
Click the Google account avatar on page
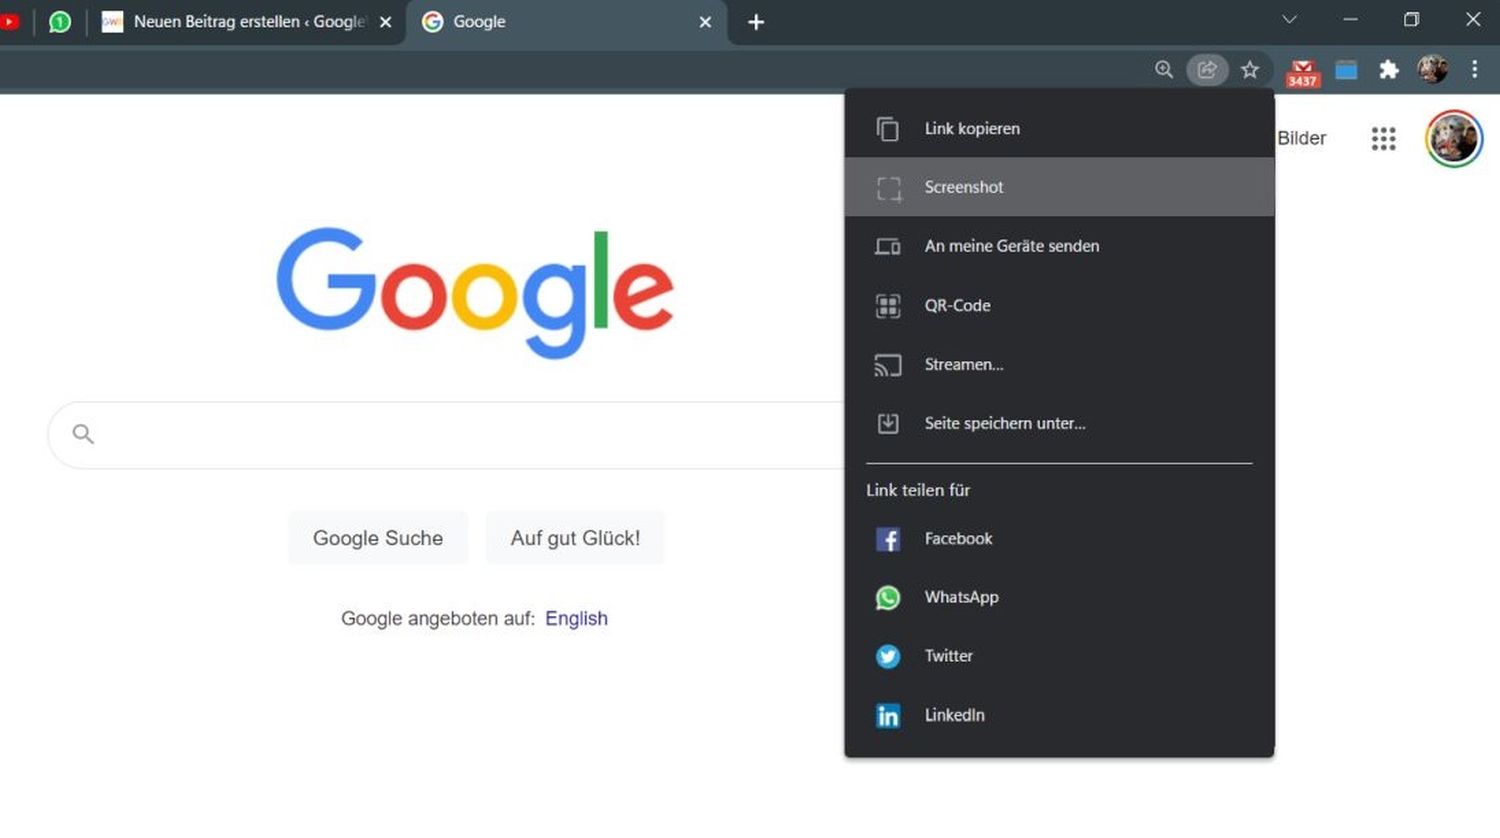[1453, 138]
